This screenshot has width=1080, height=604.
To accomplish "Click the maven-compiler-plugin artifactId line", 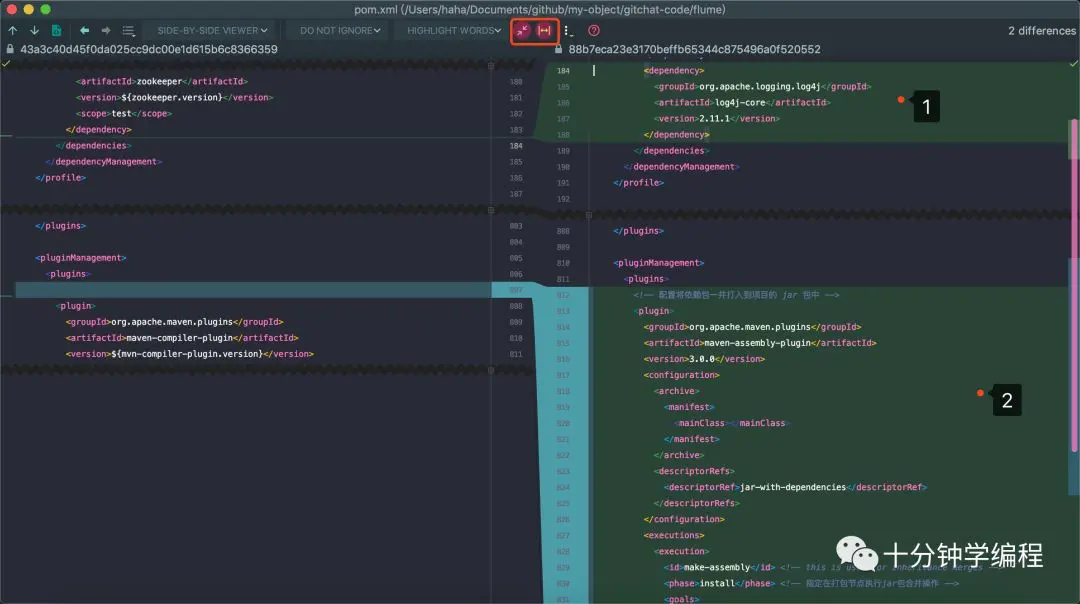I will coord(182,338).
